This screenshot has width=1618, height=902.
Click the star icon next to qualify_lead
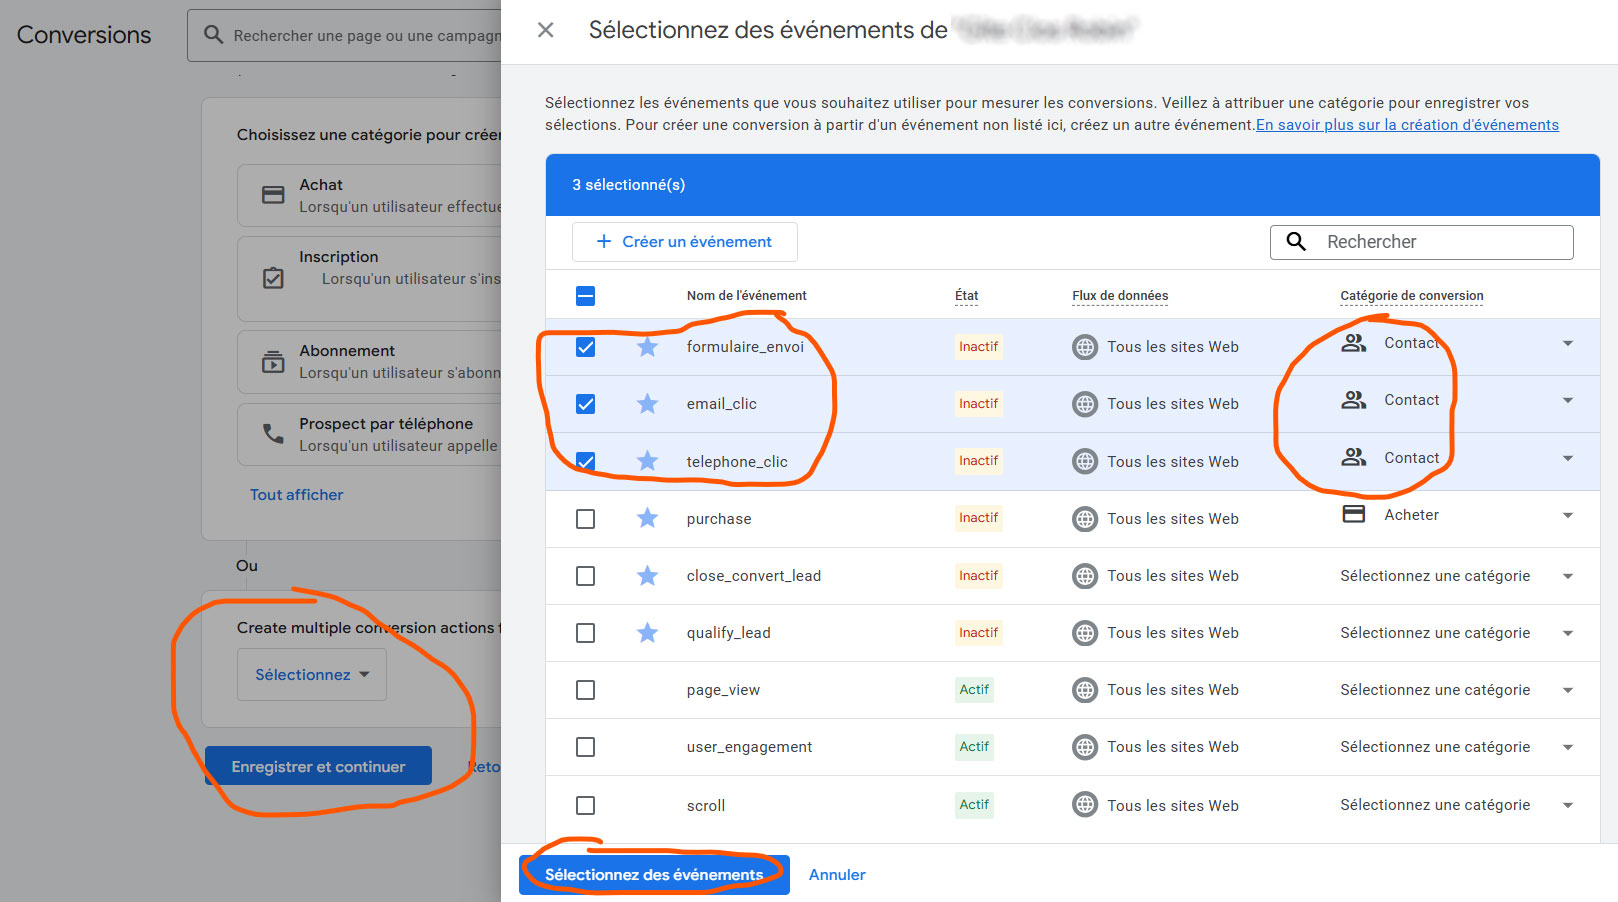tap(648, 633)
